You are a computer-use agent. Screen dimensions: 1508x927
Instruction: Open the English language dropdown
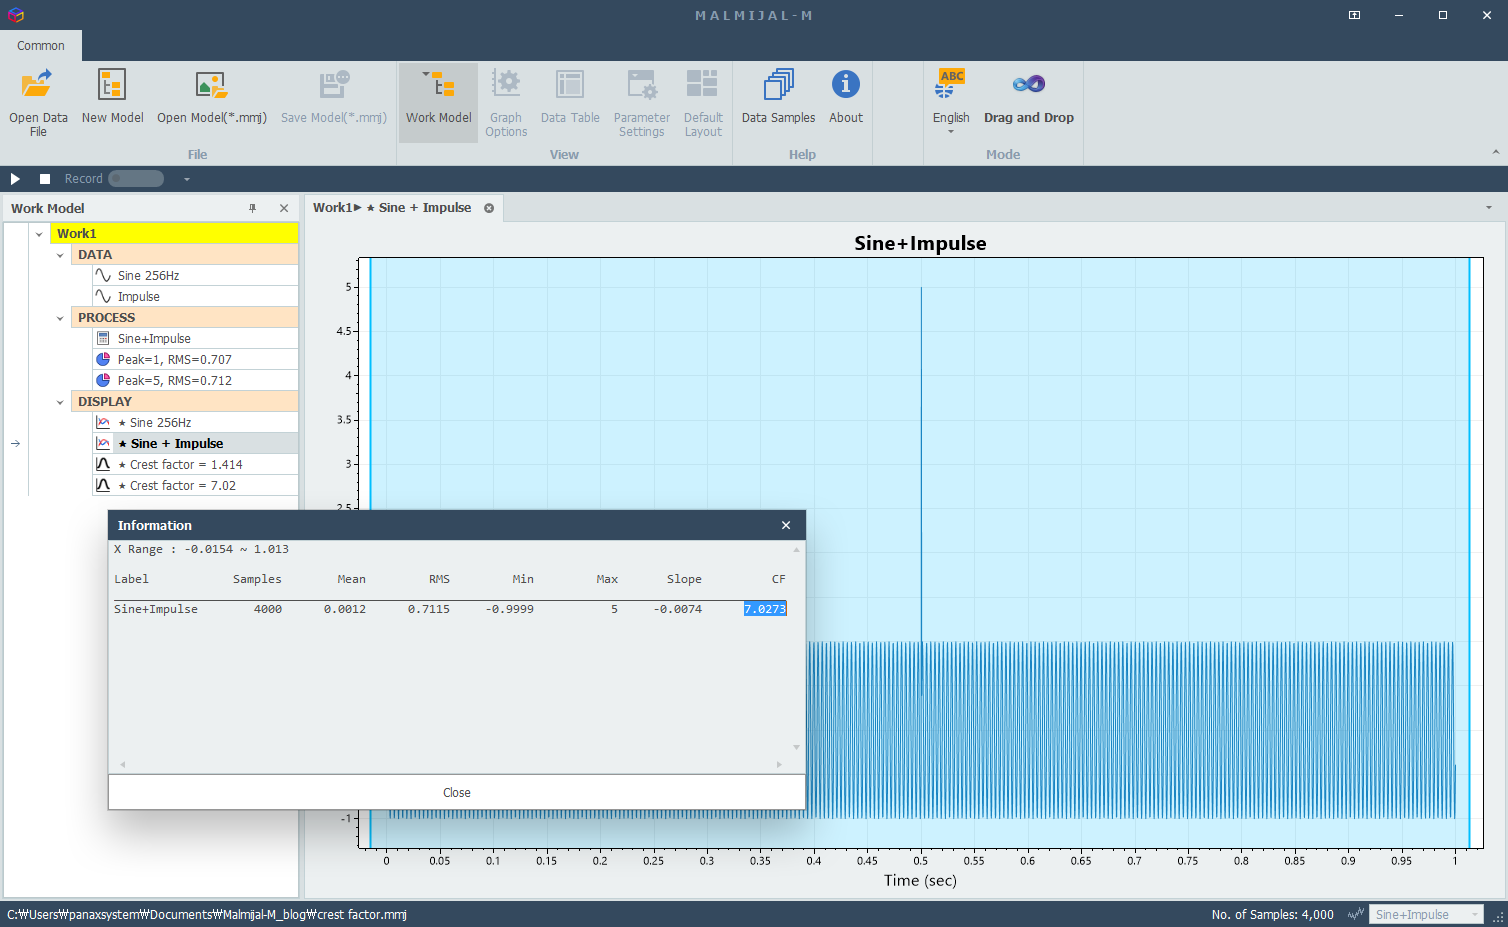pyautogui.click(x=951, y=101)
